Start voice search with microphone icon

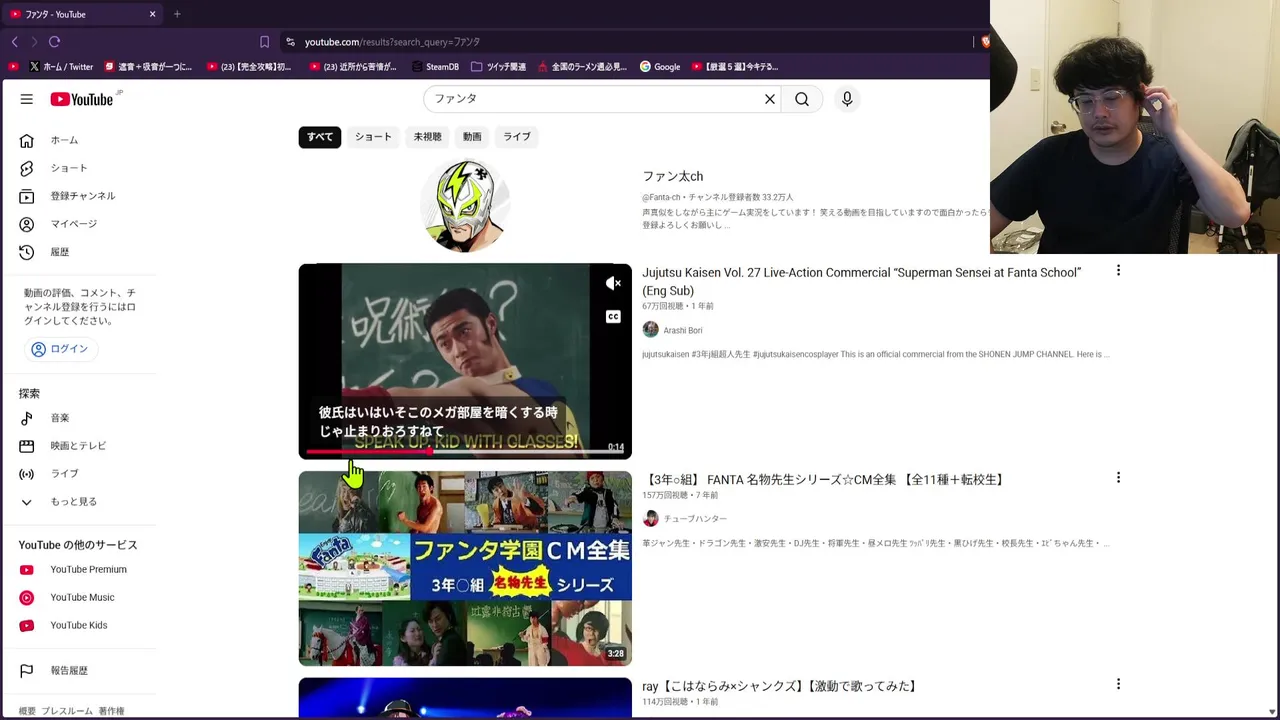(x=847, y=99)
